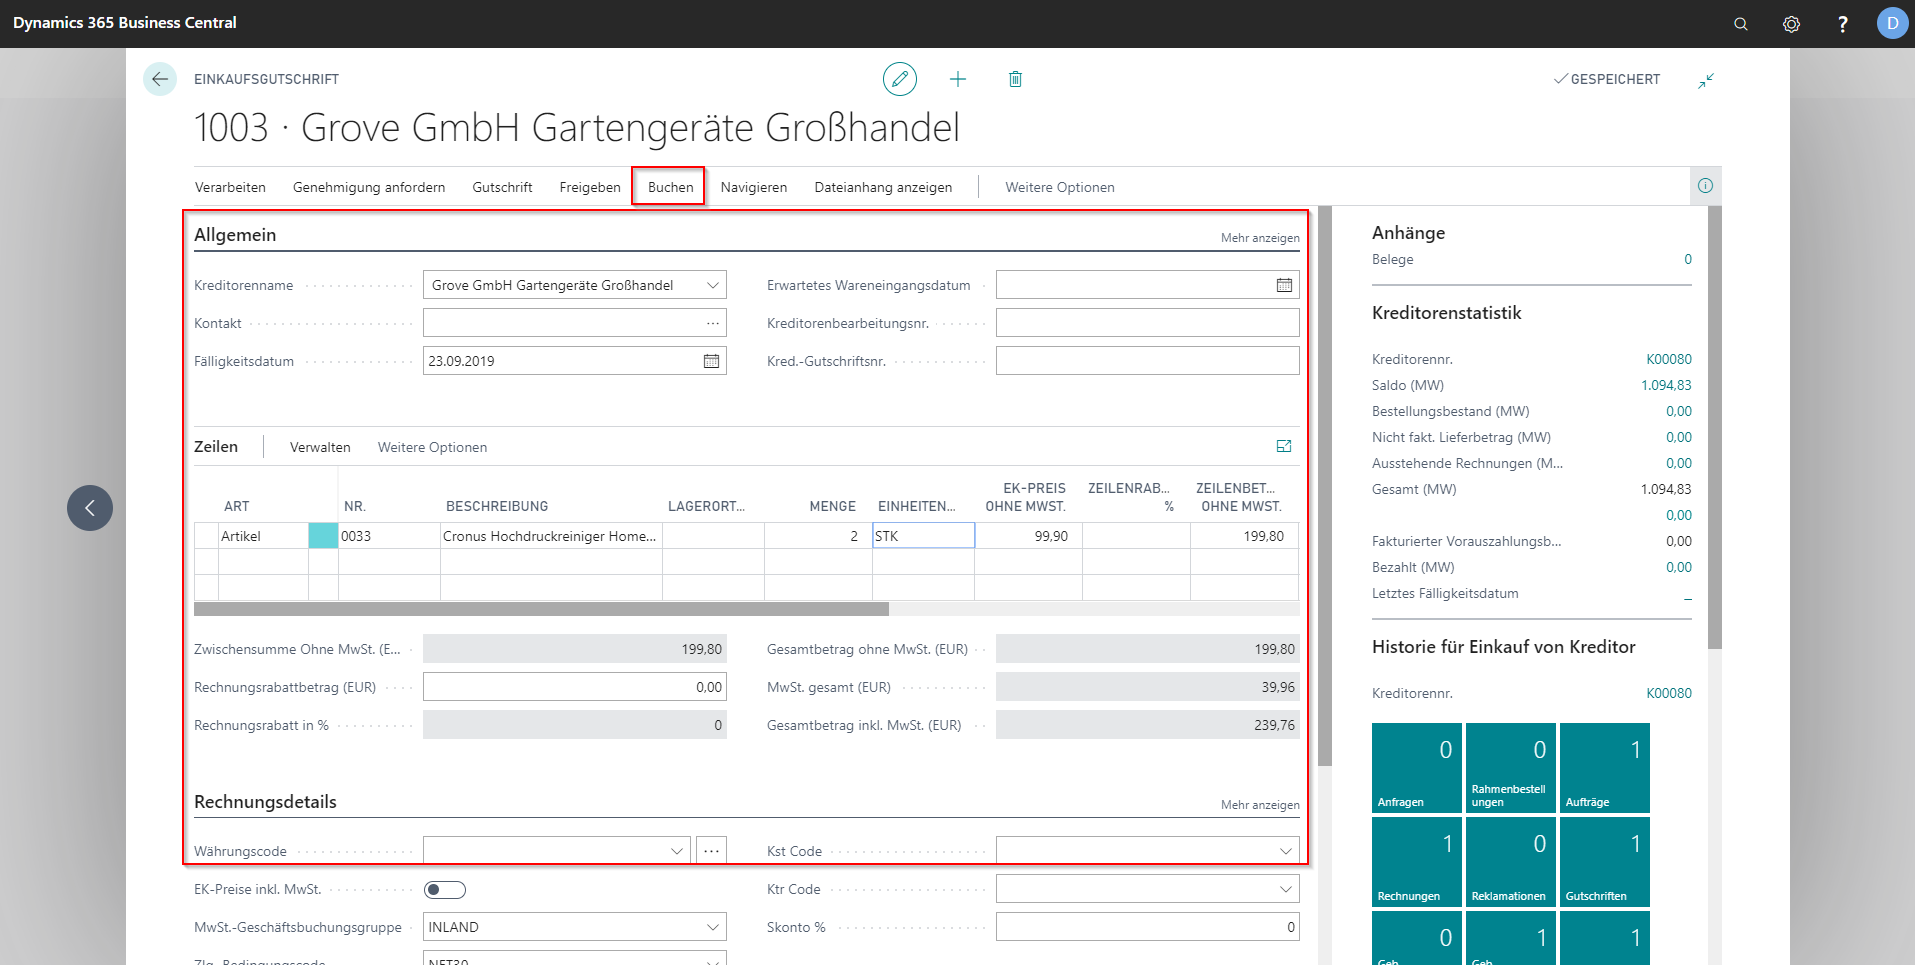The height and width of the screenshot is (965, 1915).
Task: Open the Reklamationen tile
Action: coord(1510,862)
